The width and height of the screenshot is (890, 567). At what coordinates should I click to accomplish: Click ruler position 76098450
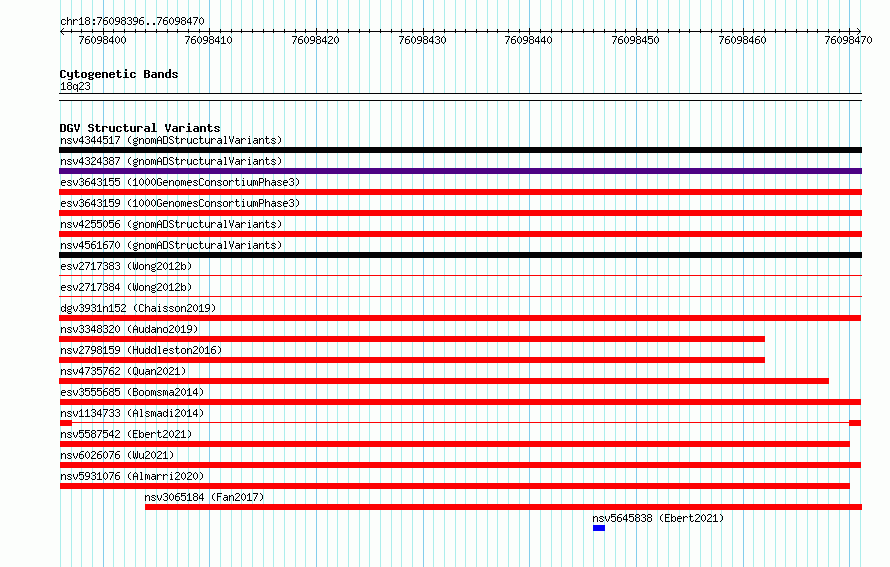(x=635, y=40)
